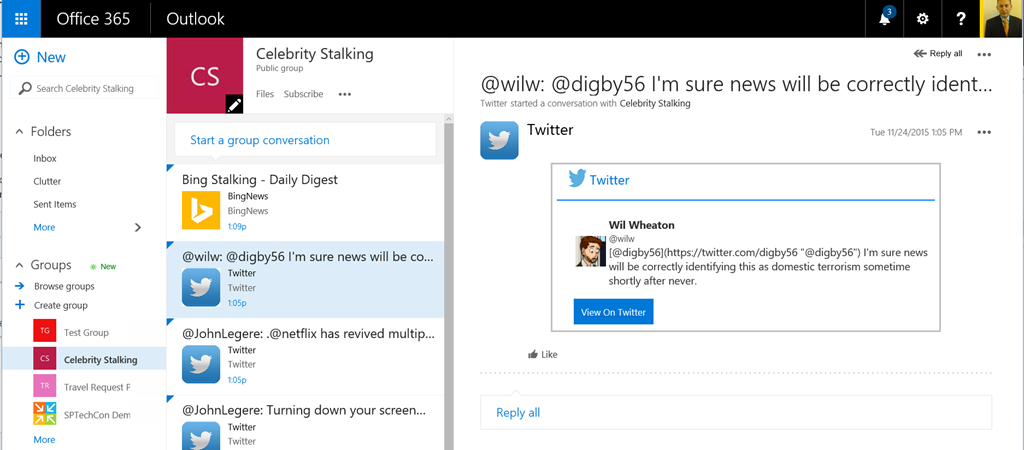Click the SPTechCon colorful arrows icon
Viewport: 1024px width, 450px height.
coord(44,413)
